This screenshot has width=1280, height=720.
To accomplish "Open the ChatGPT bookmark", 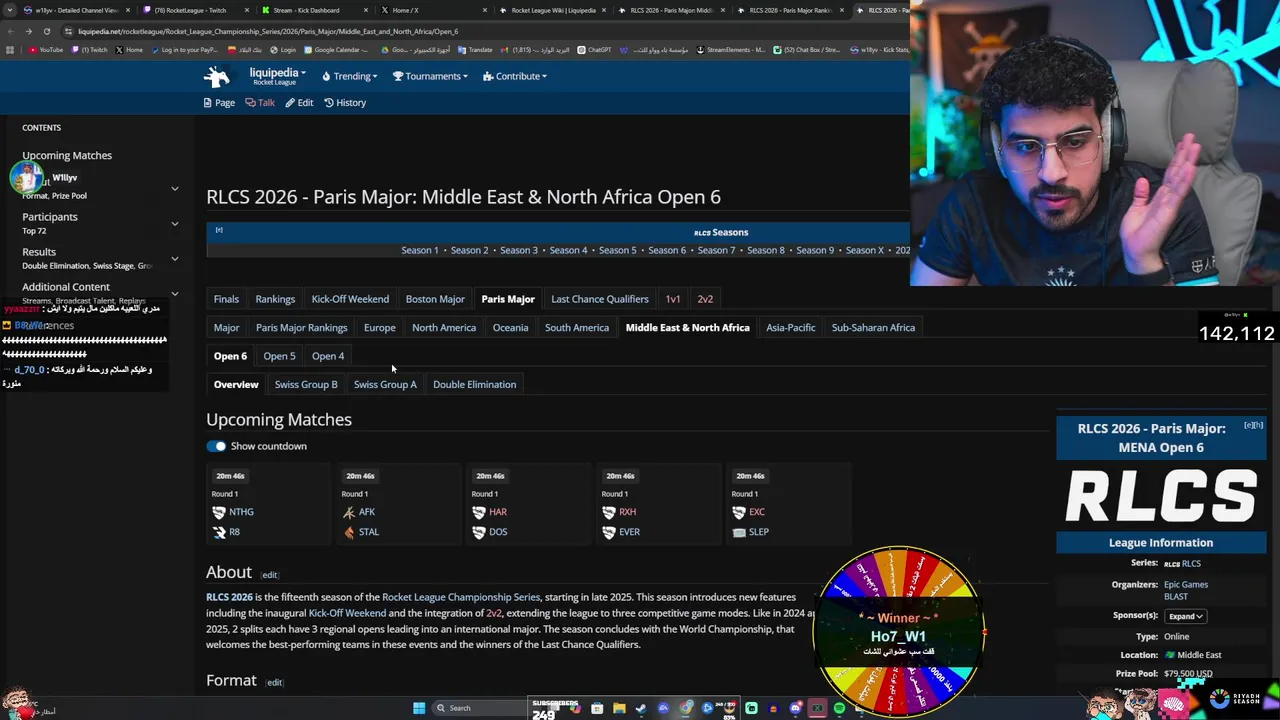I will [x=595, y=50].
